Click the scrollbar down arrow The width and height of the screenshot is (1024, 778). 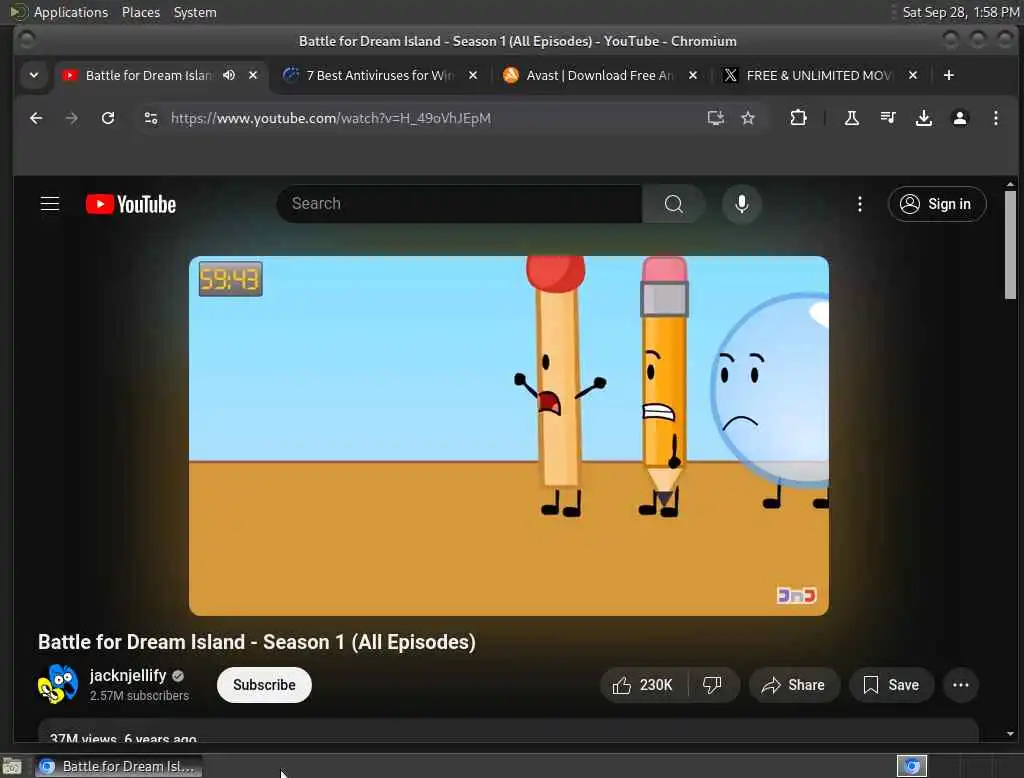[1010, 734]
